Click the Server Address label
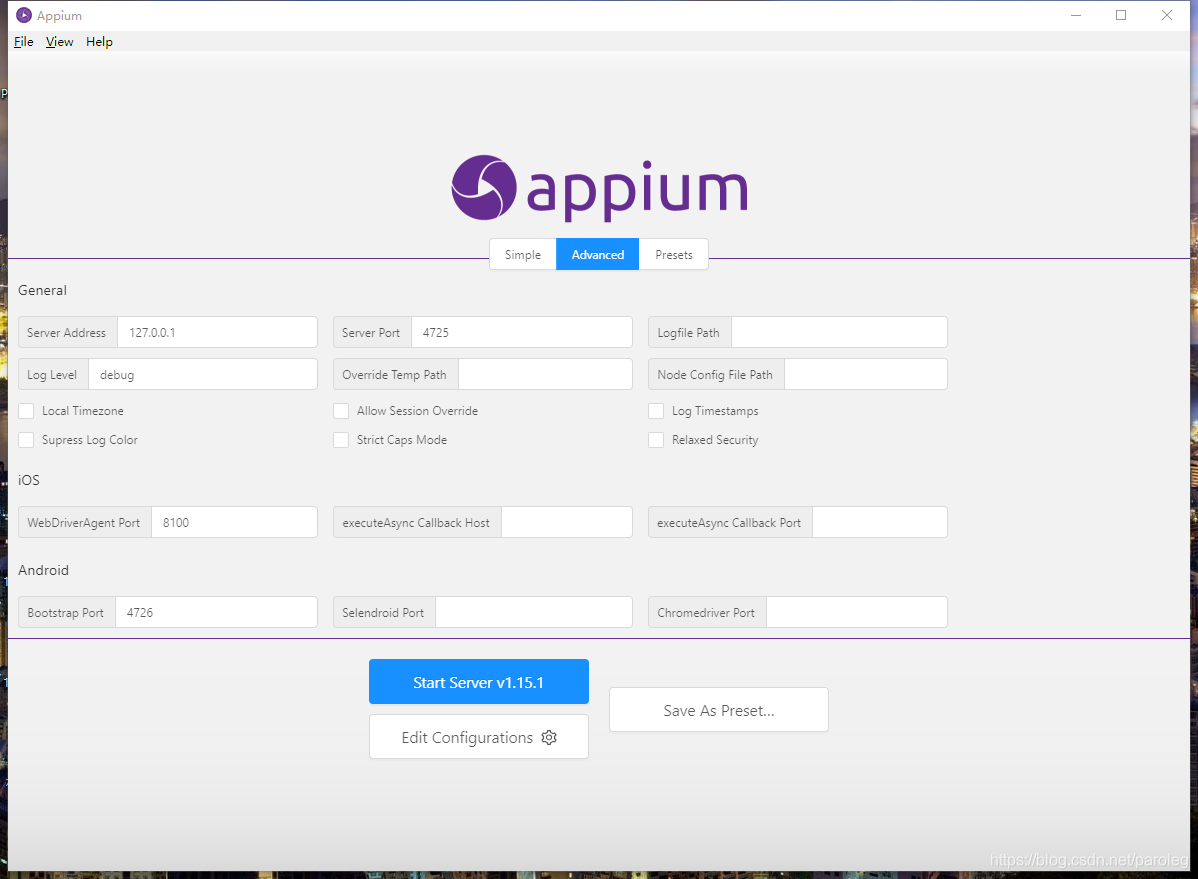This screenshot has height=879, width=1198. tap(66, 332)
